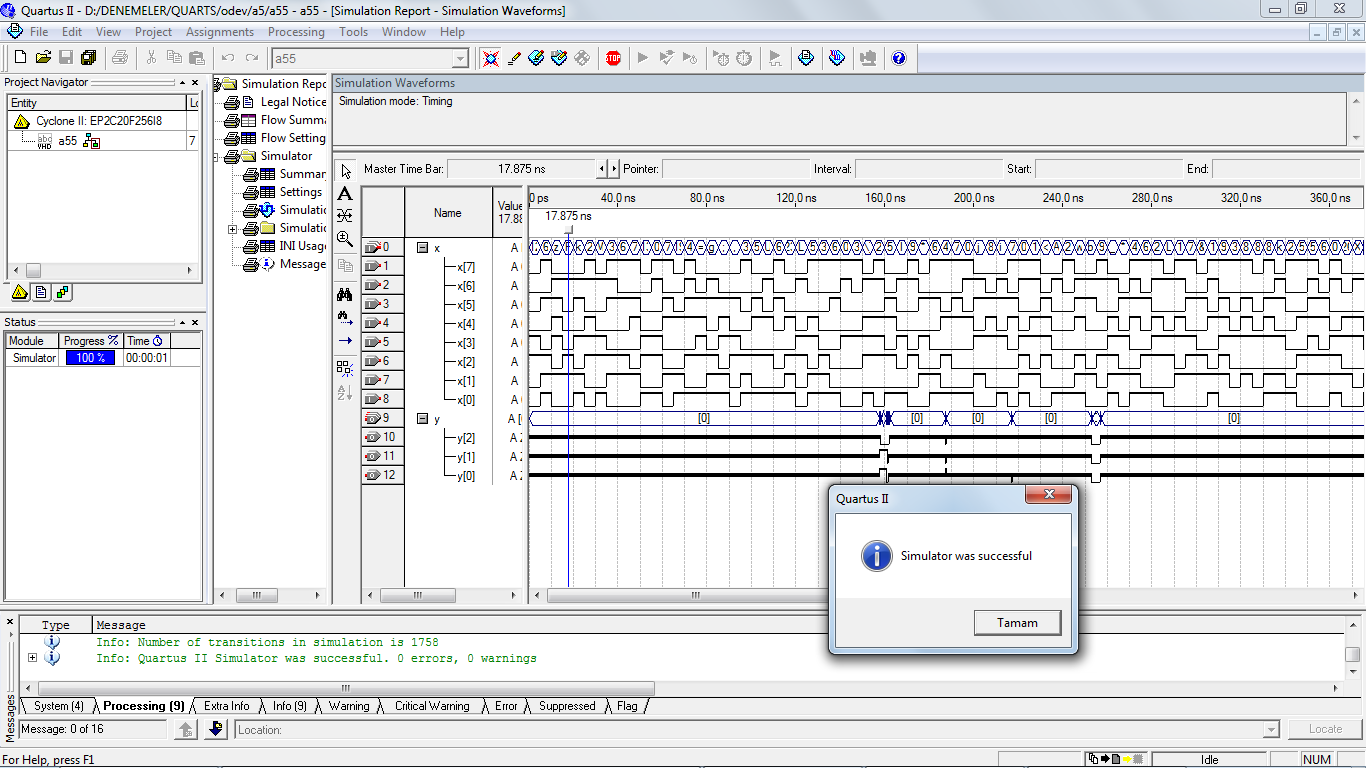Switch to the Extra Info tab
The image size is (1366, 768).
(226, 706)
